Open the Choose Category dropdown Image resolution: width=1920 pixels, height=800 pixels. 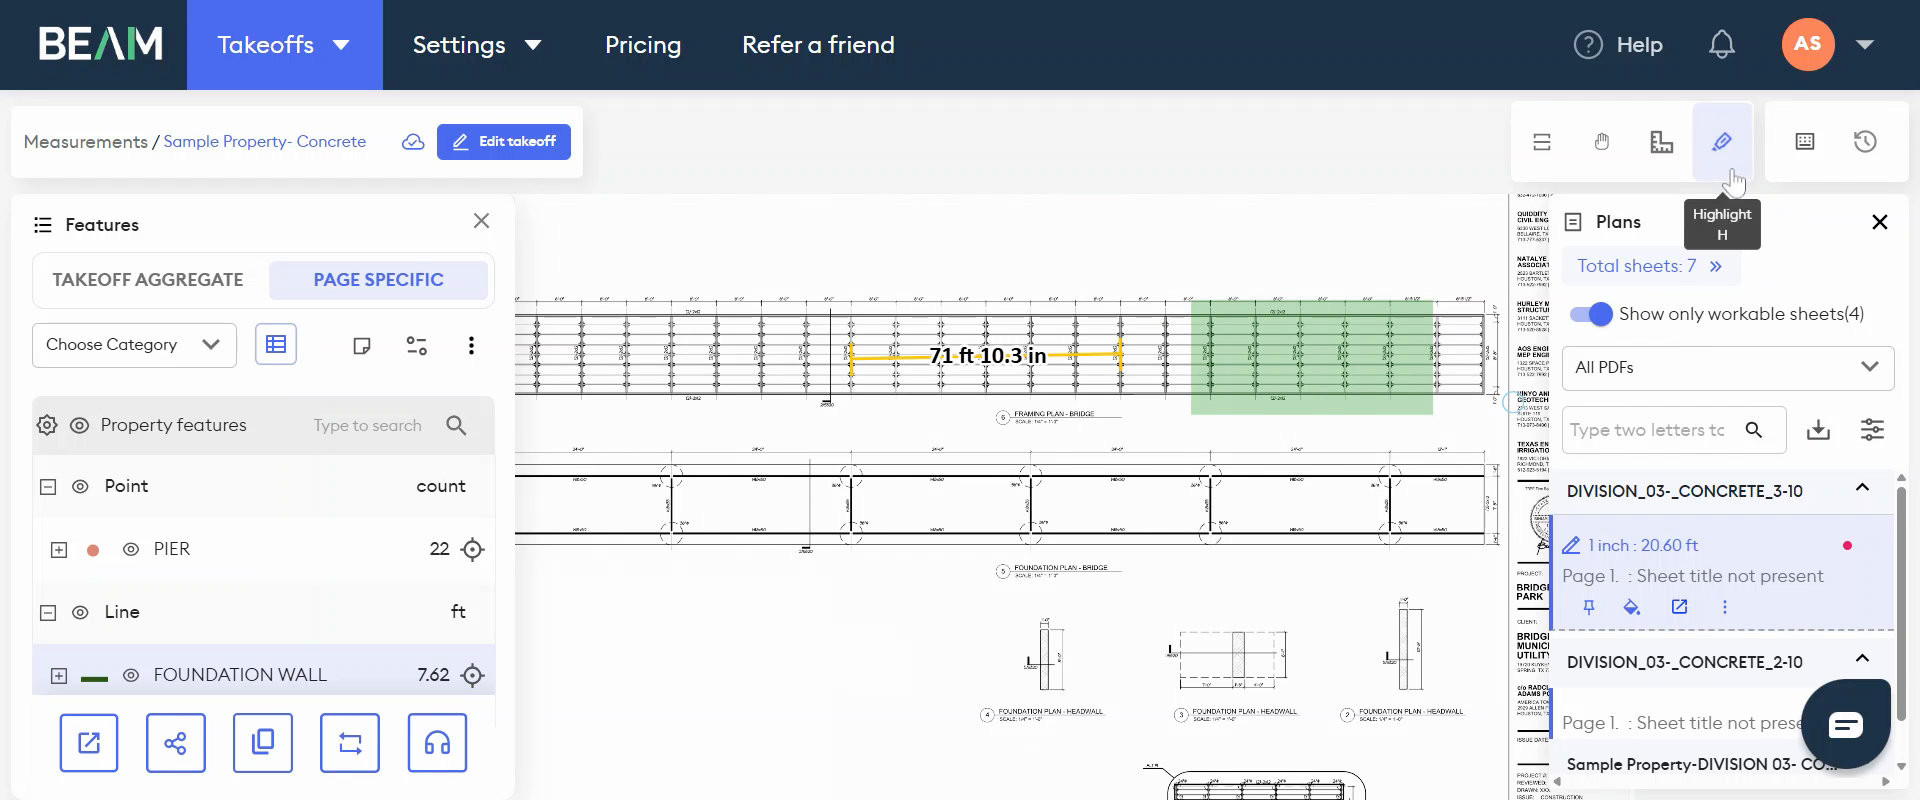(x=134, y=345)
